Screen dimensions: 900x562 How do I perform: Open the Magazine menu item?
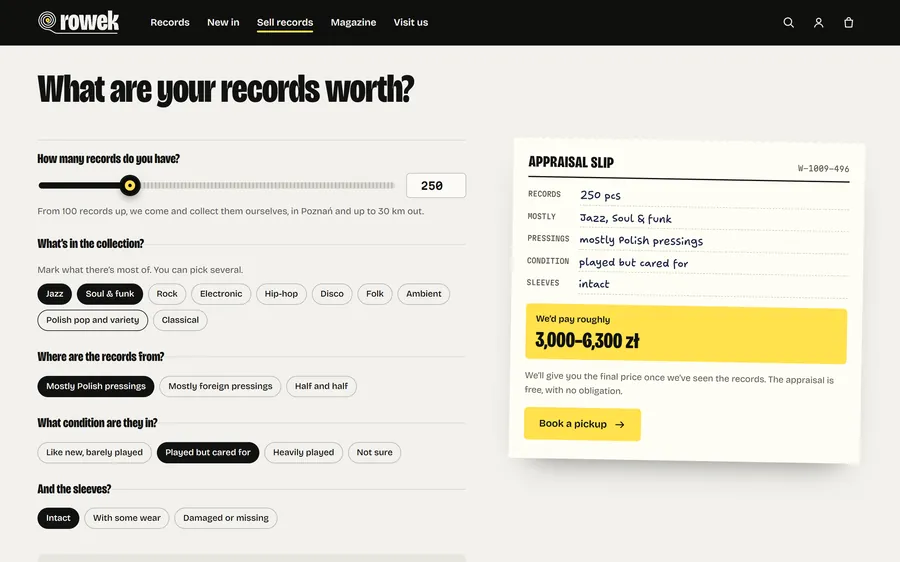click(x=354, y=22)
